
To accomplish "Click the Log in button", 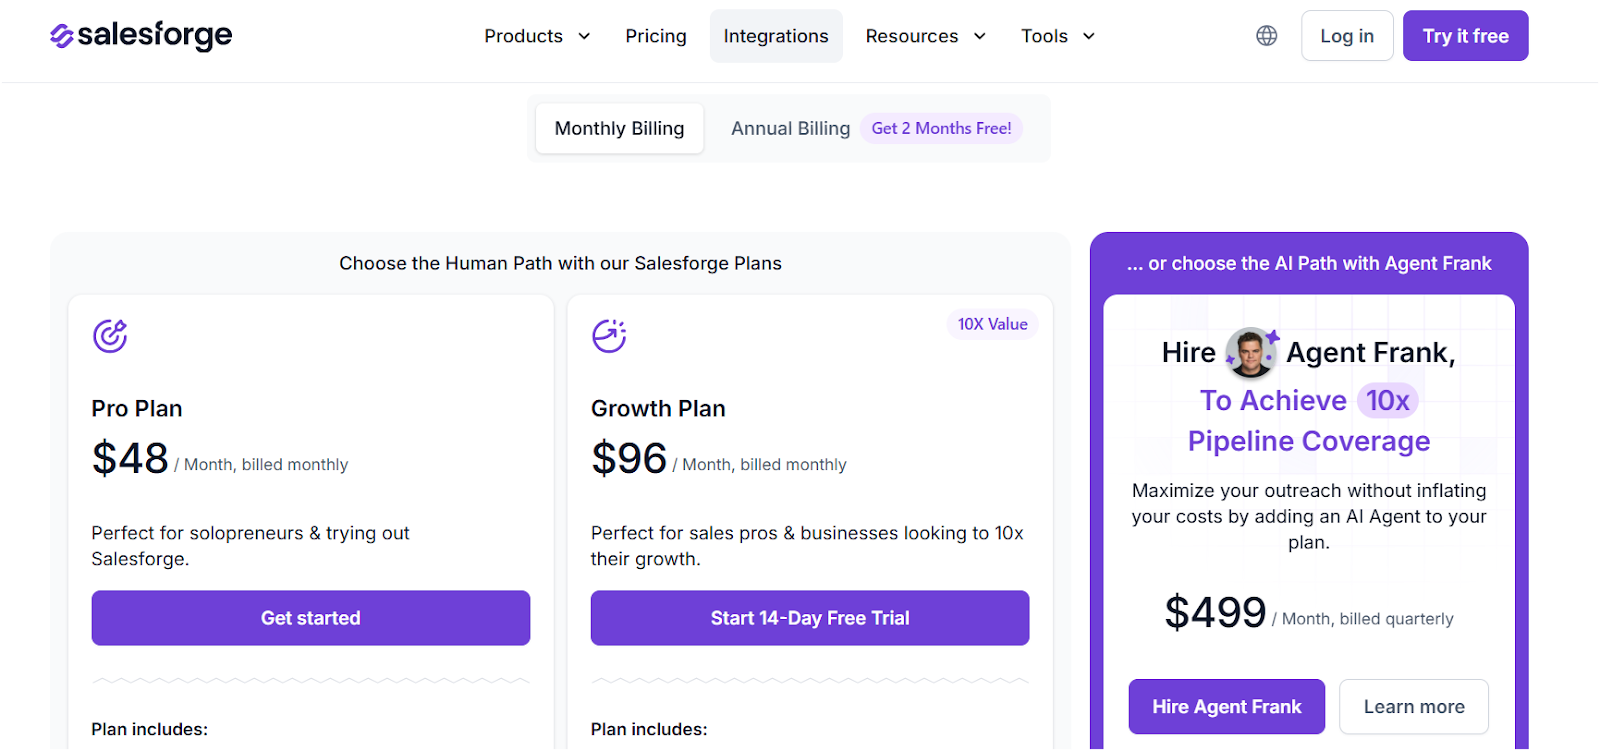I will [1347, 35].
